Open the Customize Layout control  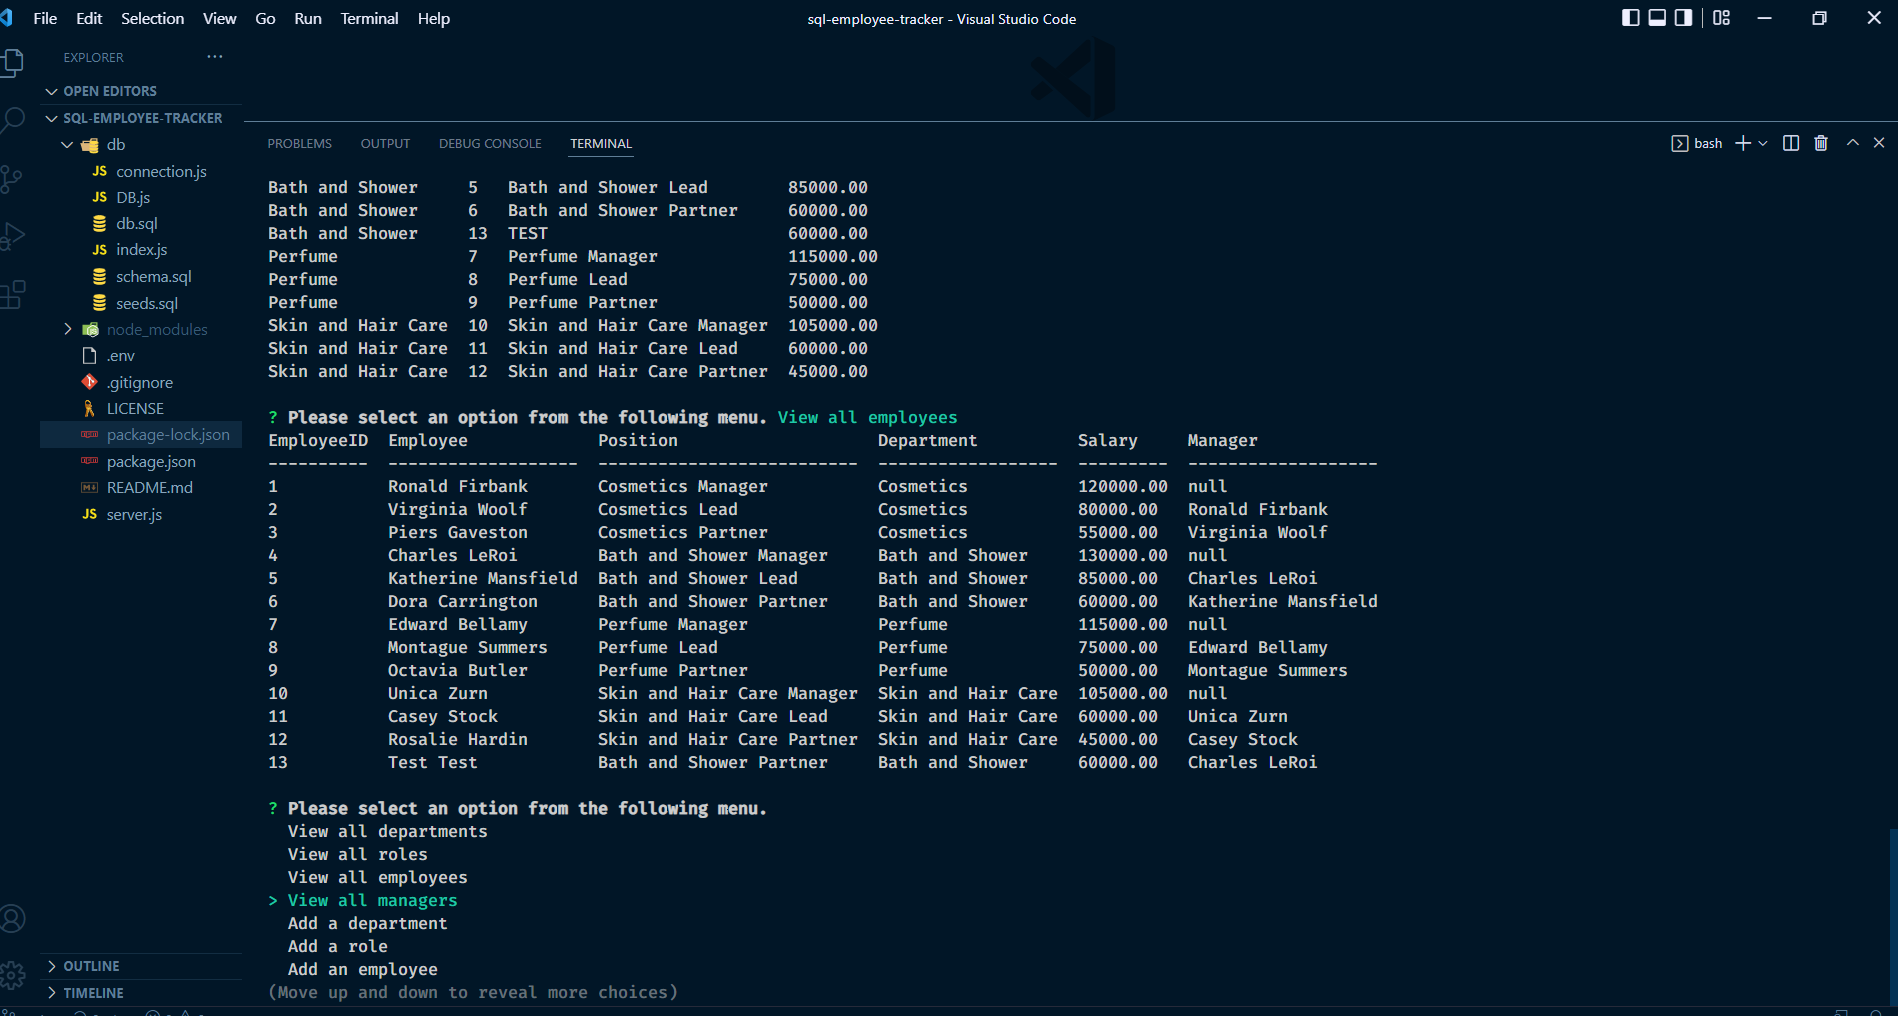[x=1721, y=17]
